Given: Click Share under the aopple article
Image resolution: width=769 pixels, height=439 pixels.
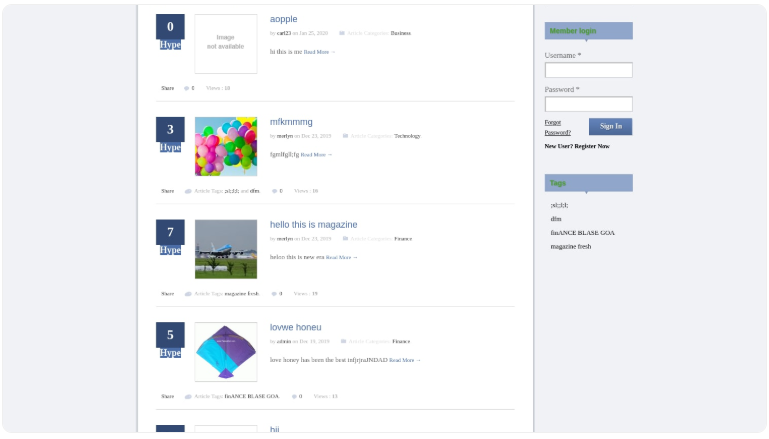Looking at the screenshot, I should [168, 88].
